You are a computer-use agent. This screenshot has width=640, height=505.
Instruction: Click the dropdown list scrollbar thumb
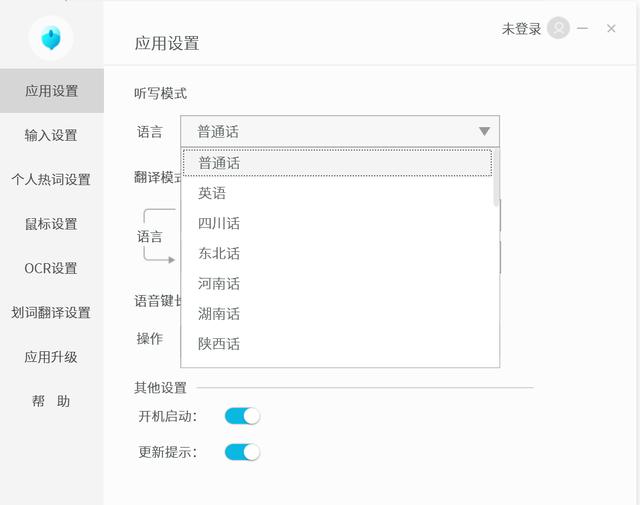[x=496, y=178]
